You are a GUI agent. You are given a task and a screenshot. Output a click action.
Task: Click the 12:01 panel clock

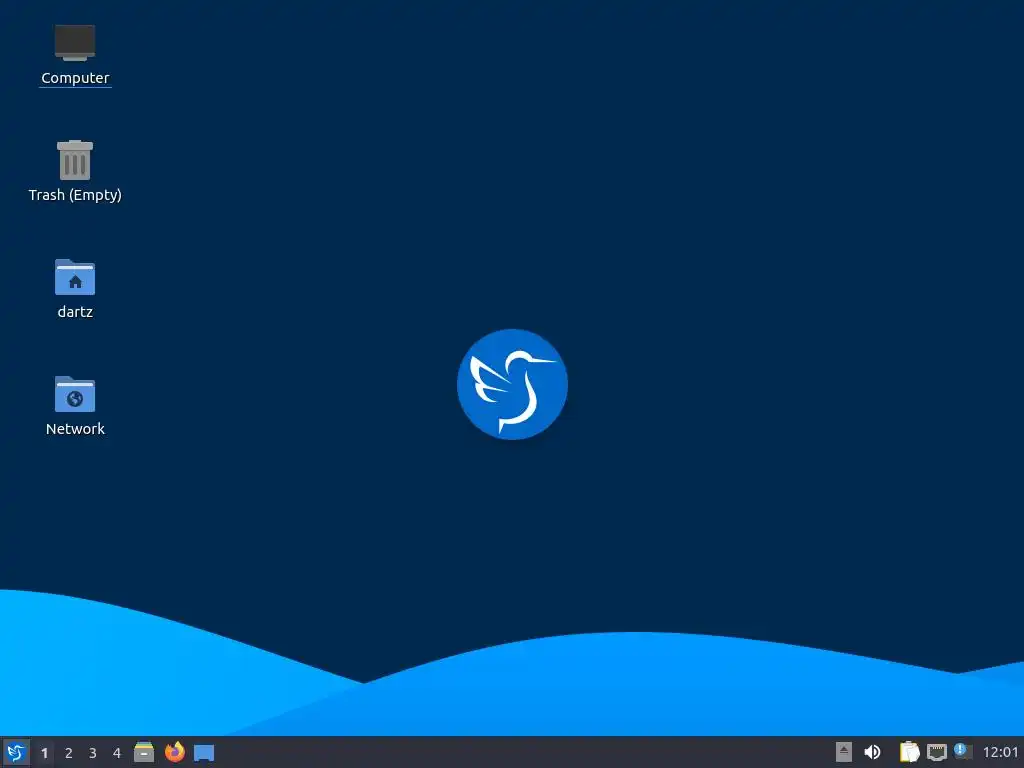tap(1000, 753)
